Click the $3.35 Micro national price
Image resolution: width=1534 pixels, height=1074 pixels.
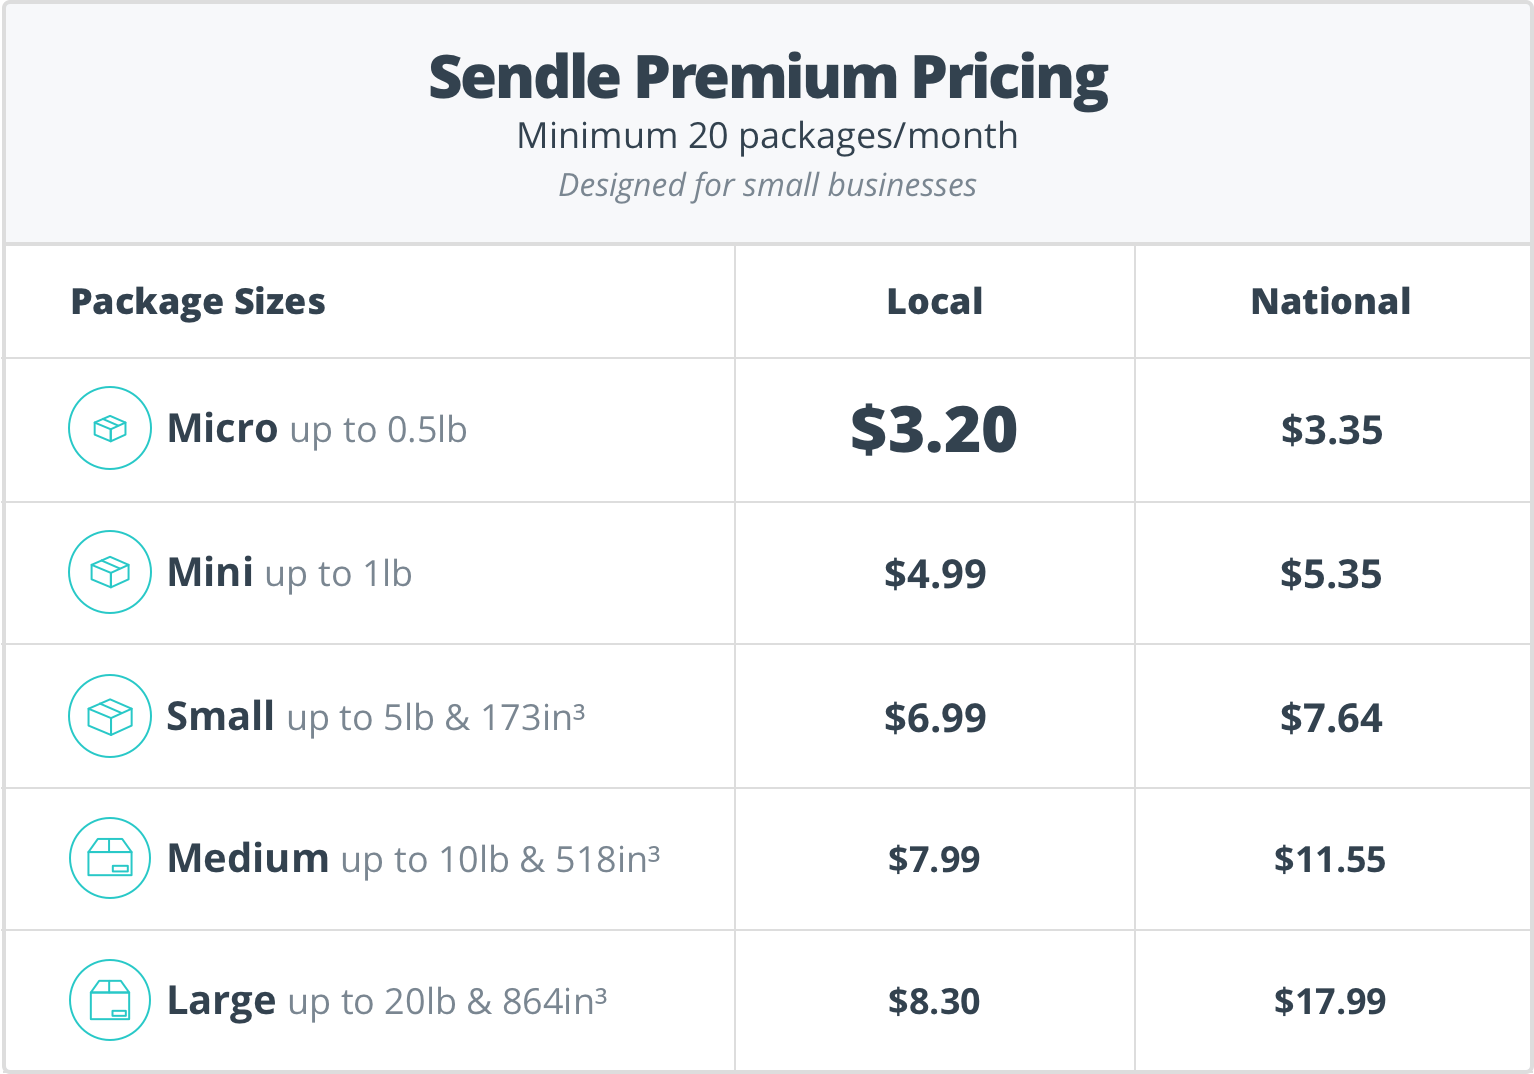click(1332, 430)
